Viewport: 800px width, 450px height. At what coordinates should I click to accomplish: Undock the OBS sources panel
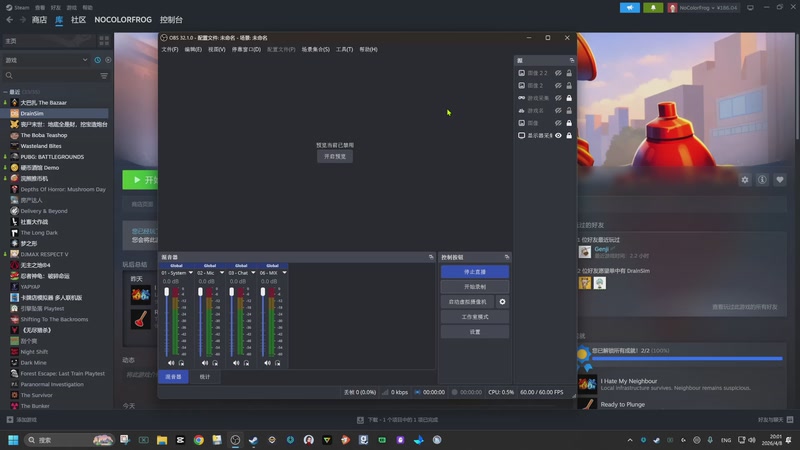571,60
